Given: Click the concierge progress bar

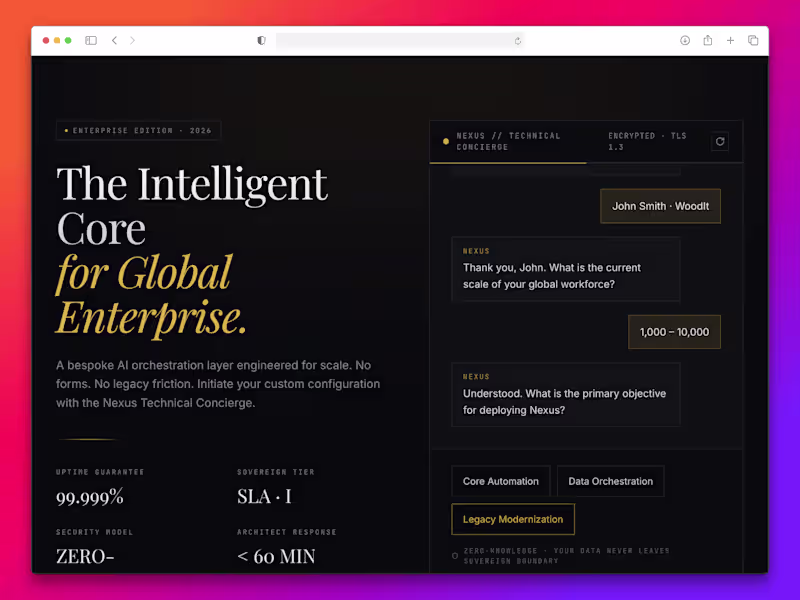Looking at the screenshot, I should pos(586,163).
